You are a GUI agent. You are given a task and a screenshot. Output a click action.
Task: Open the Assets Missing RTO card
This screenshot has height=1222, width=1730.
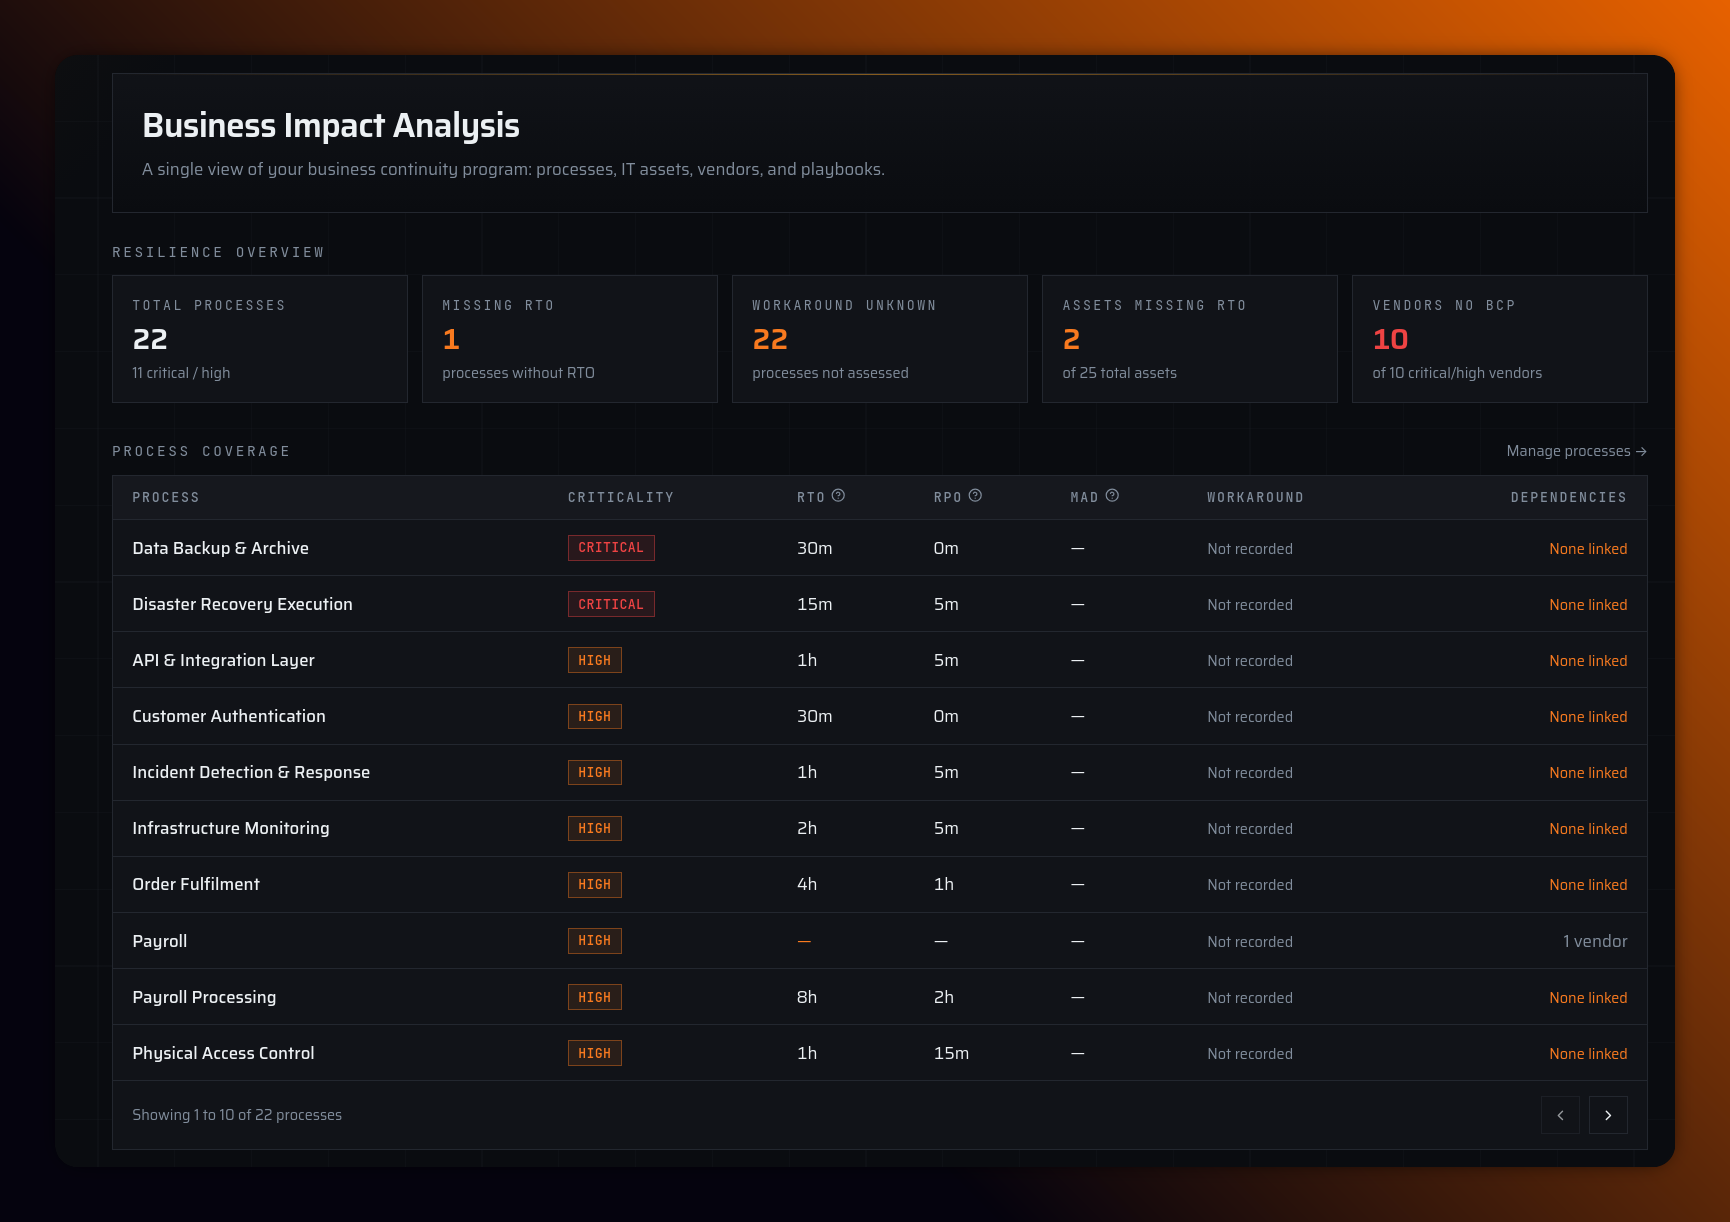[1190, 339]
